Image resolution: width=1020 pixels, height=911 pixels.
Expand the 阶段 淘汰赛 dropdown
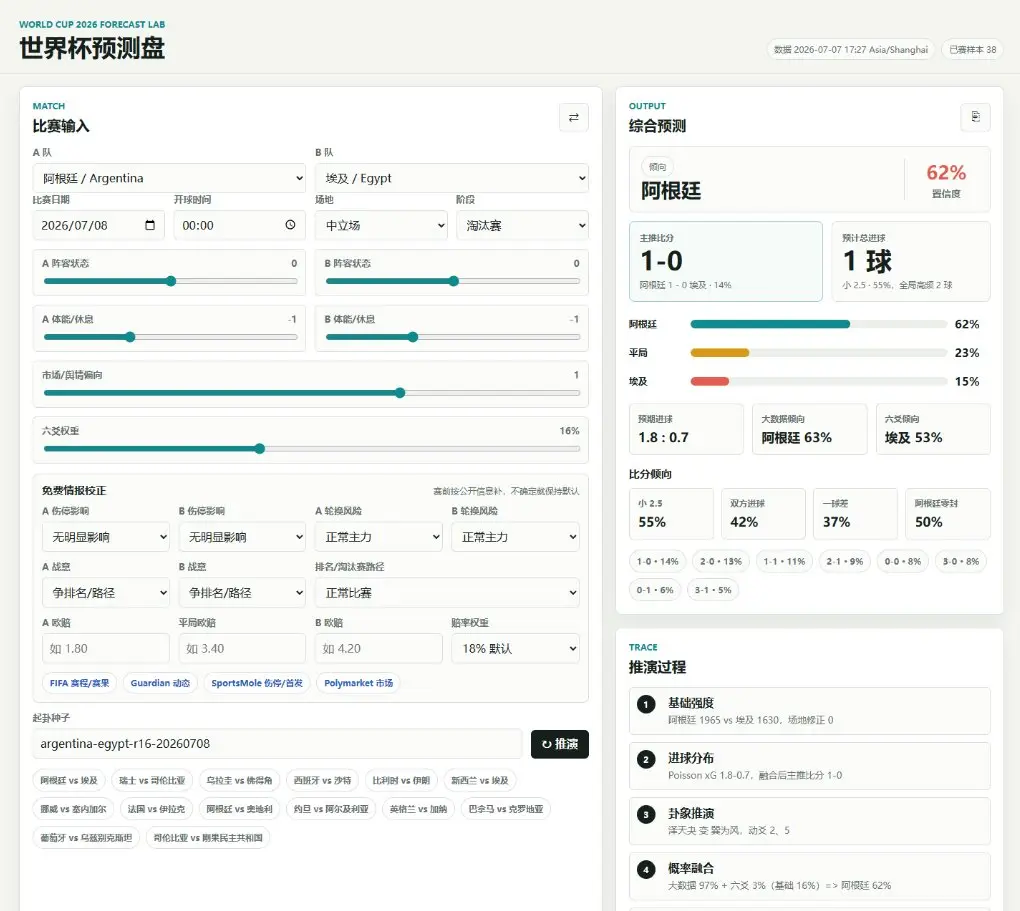point(522,225)
